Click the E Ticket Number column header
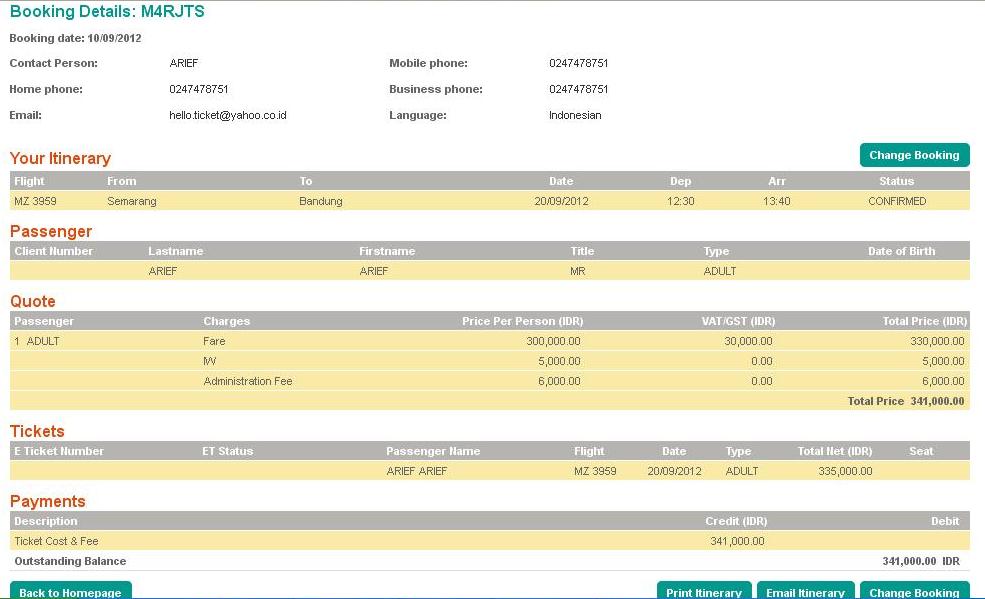Image resolution: width=985 pixels, height=599 pixels. 59,451
